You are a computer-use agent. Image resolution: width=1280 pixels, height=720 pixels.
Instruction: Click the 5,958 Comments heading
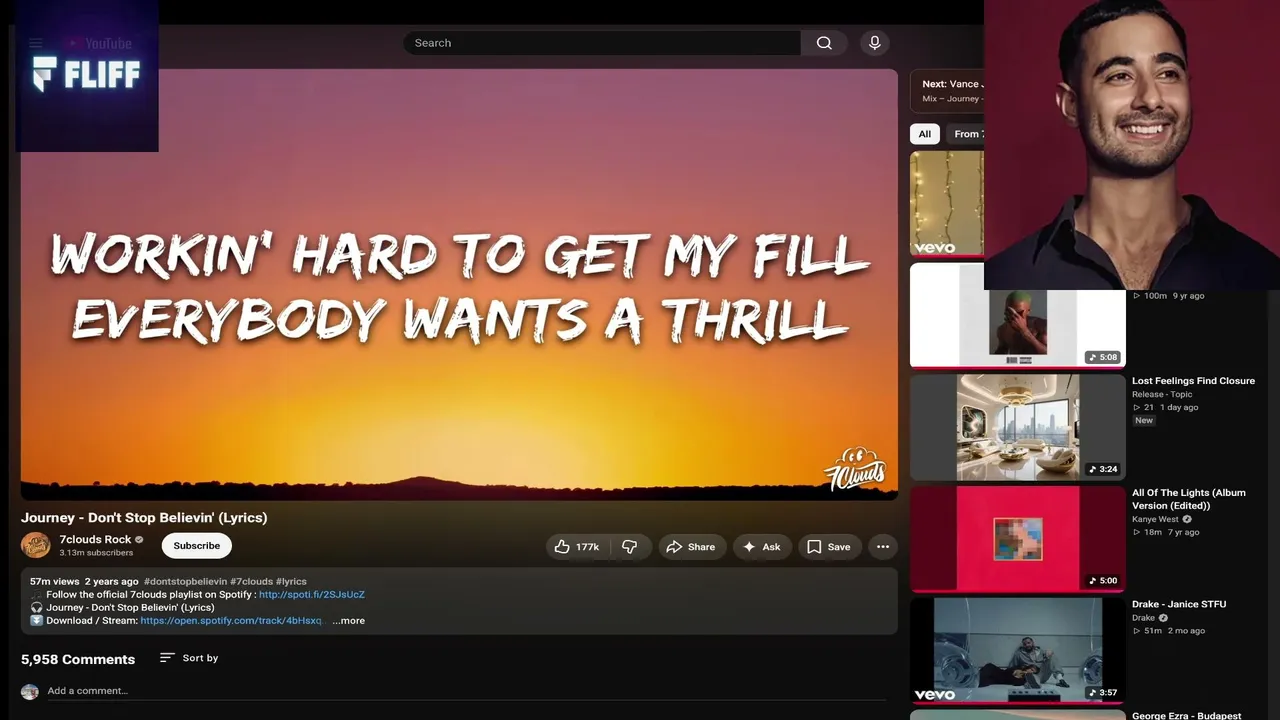click(x=78, y=659)
